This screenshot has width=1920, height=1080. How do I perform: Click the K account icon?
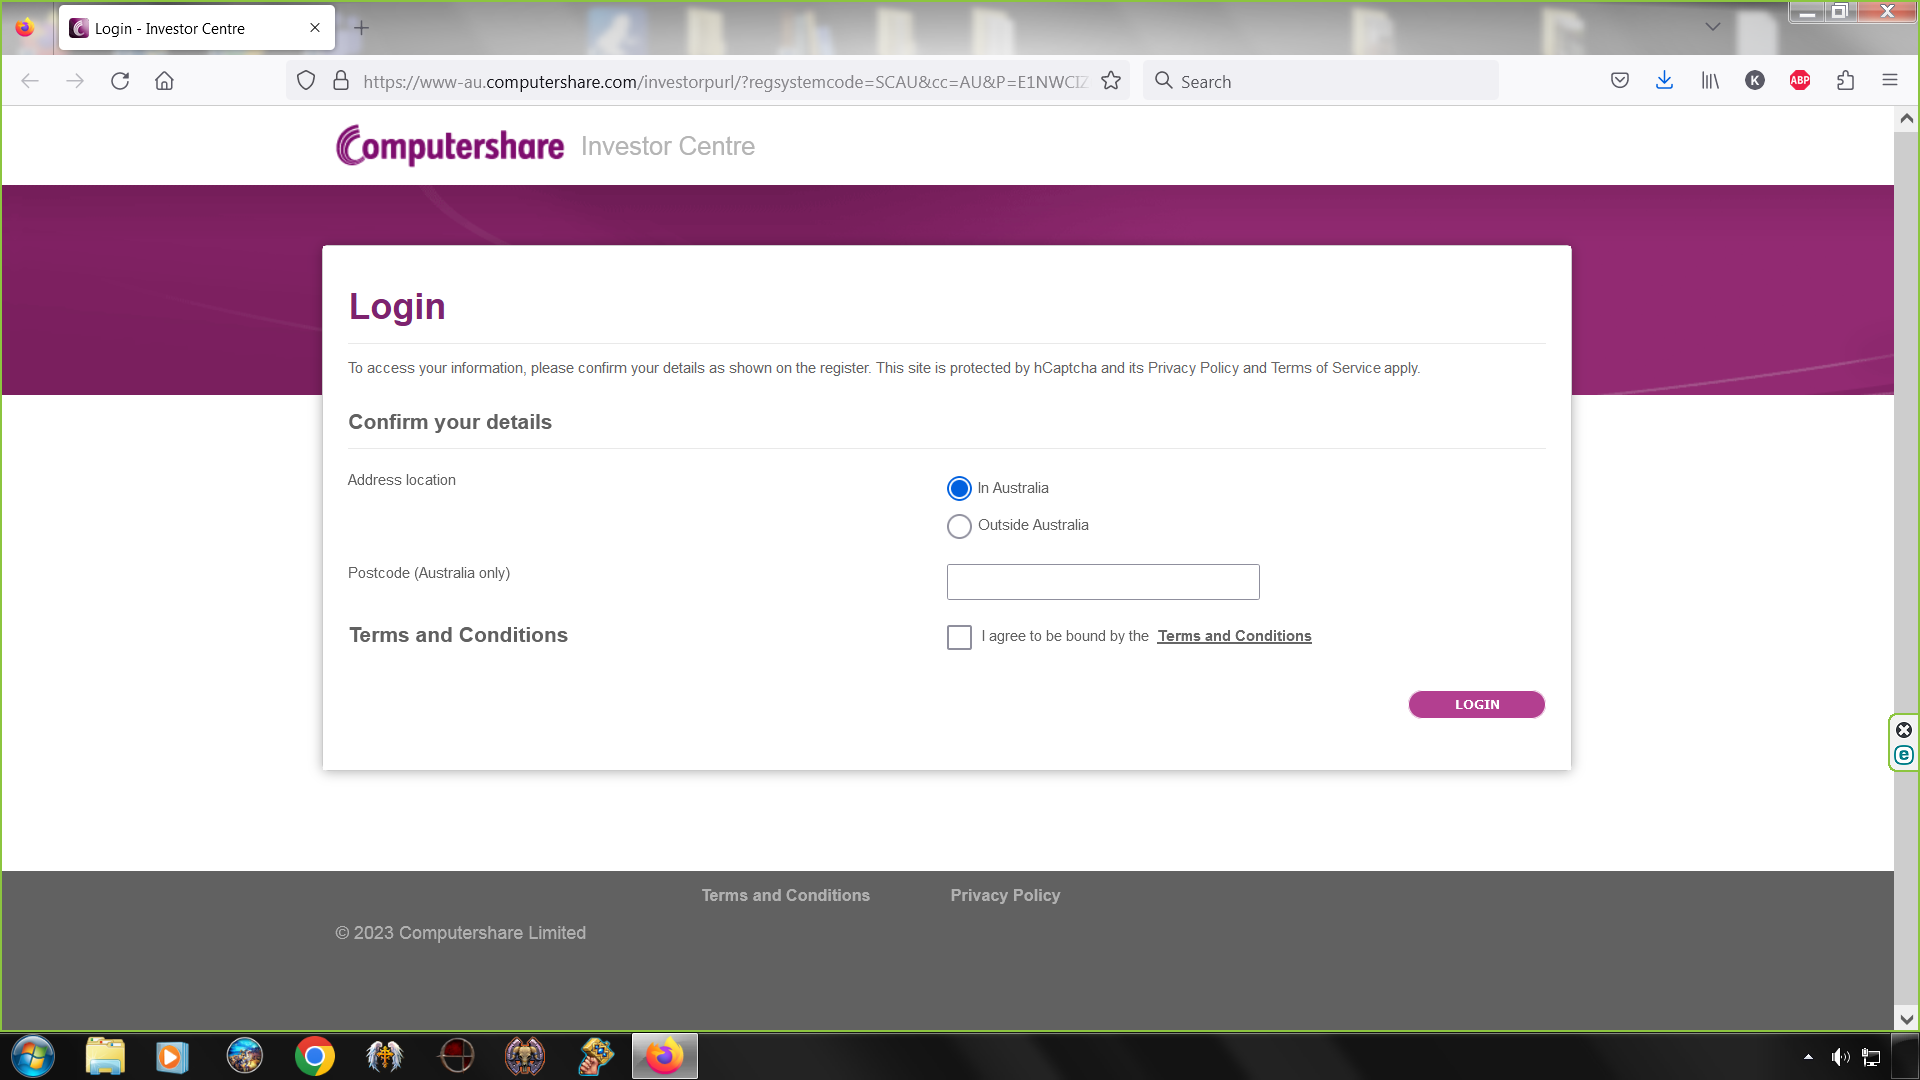pos(1755,81)
